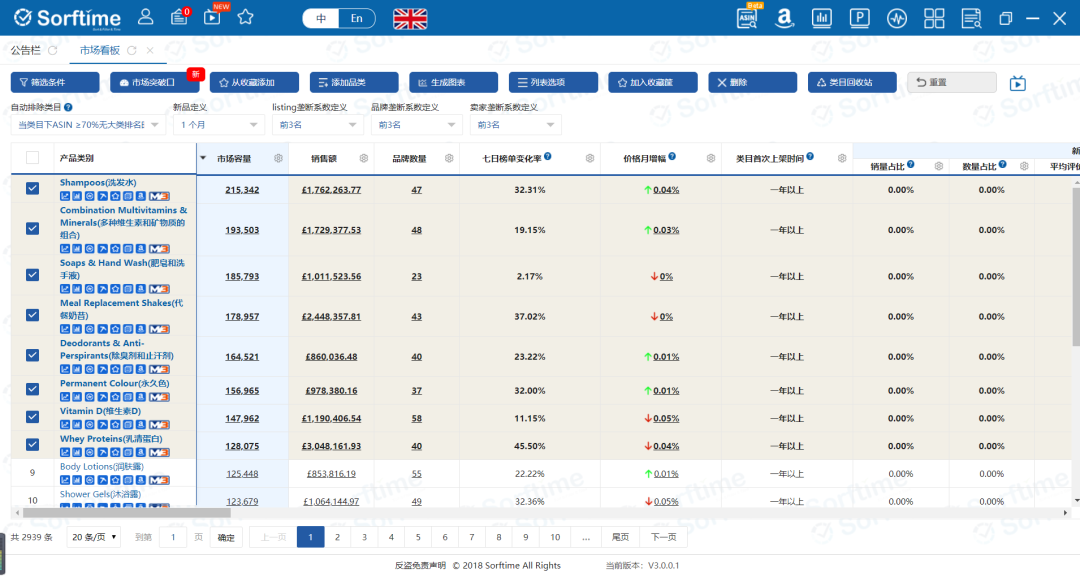Viewport: 1080px width, 577px height.
Task: Open settings gear for 类目首次上架时间 column
Action: point(842,158)
